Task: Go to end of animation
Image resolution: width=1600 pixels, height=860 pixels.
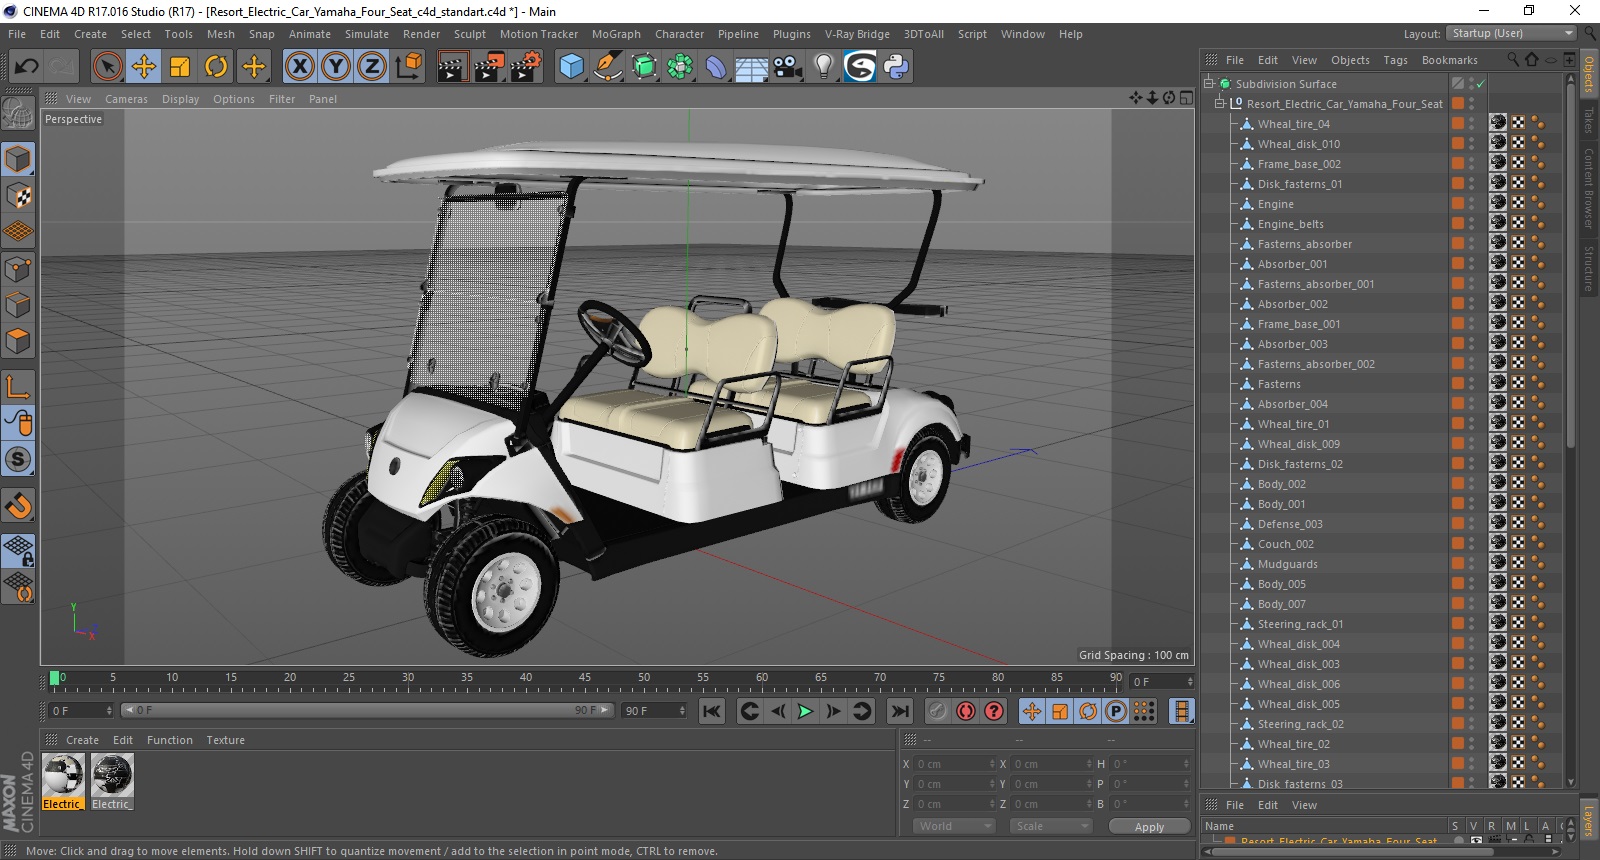Action: (x=900, y=711)
